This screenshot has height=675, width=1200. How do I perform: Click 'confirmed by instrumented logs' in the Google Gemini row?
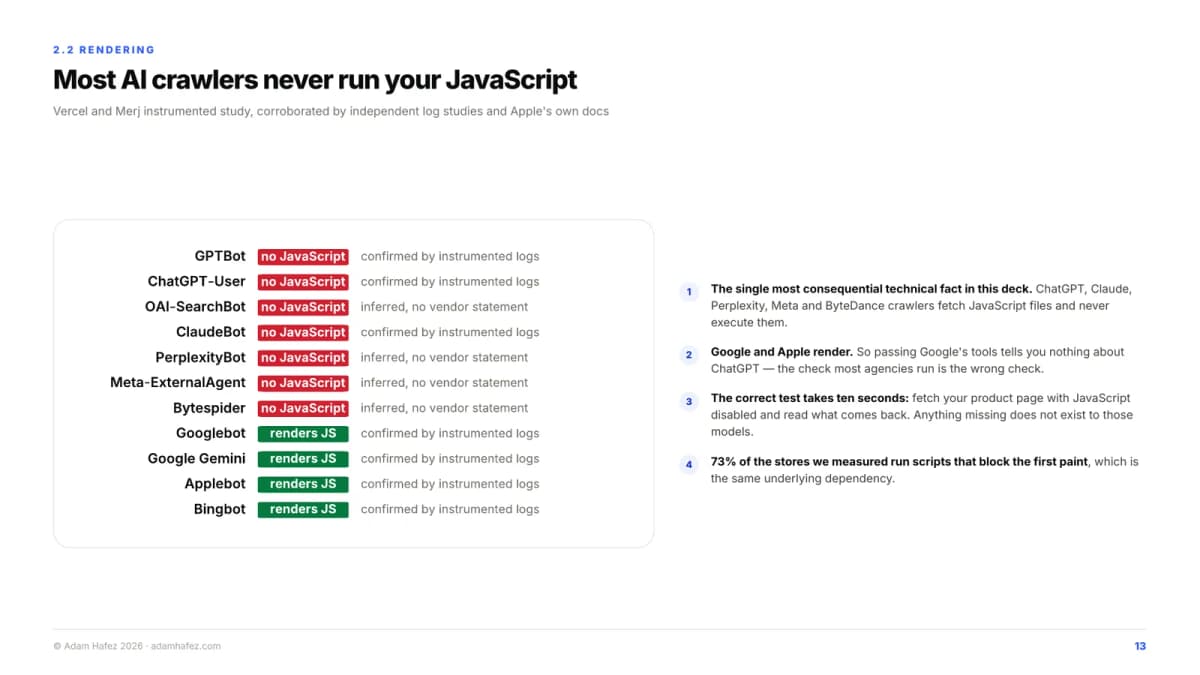(x=450, y=459)
